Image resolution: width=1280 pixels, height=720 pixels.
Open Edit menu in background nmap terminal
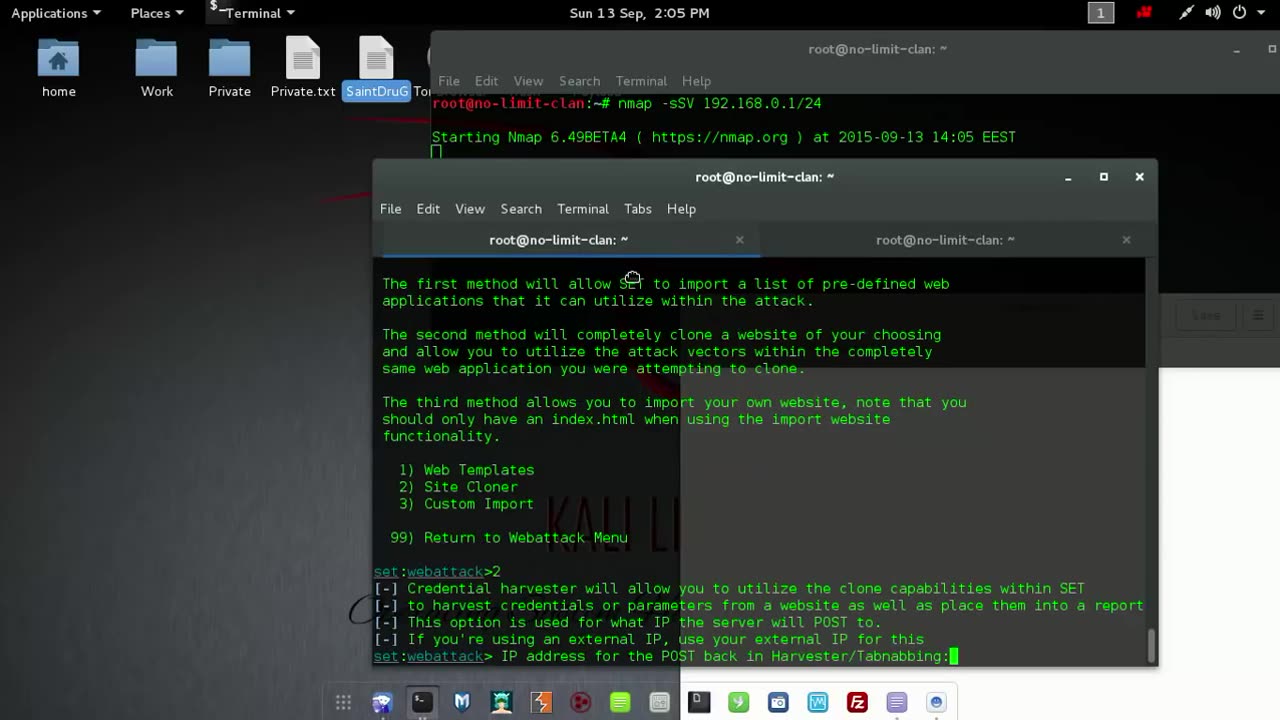pyautogui.click(x=486, y=81)
